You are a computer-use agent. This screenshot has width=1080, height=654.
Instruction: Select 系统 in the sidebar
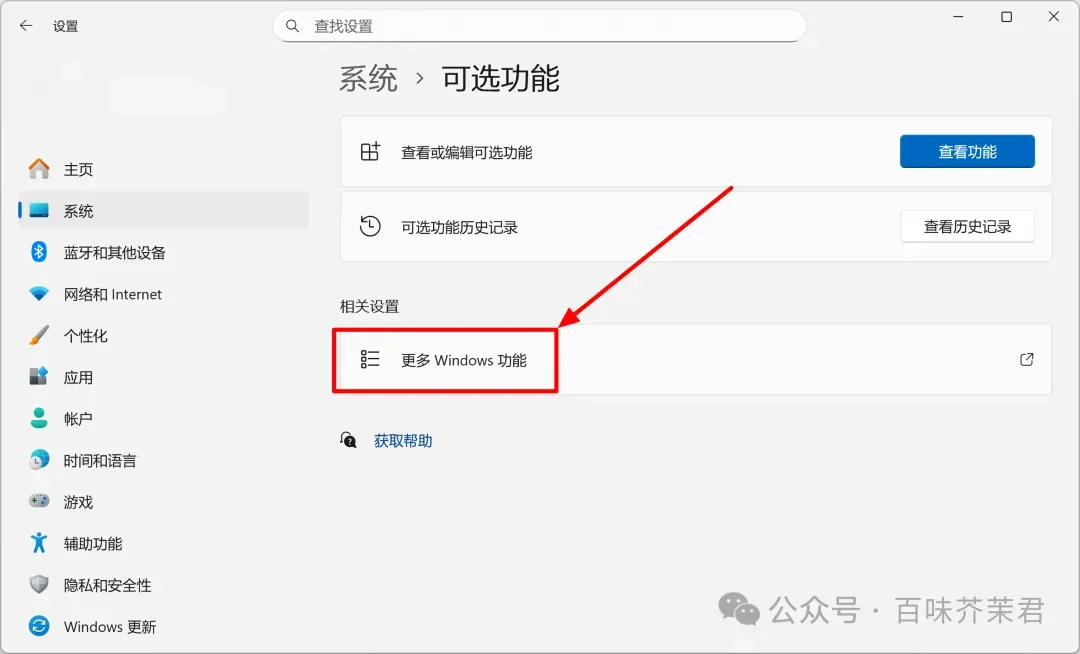pos(163,211)
